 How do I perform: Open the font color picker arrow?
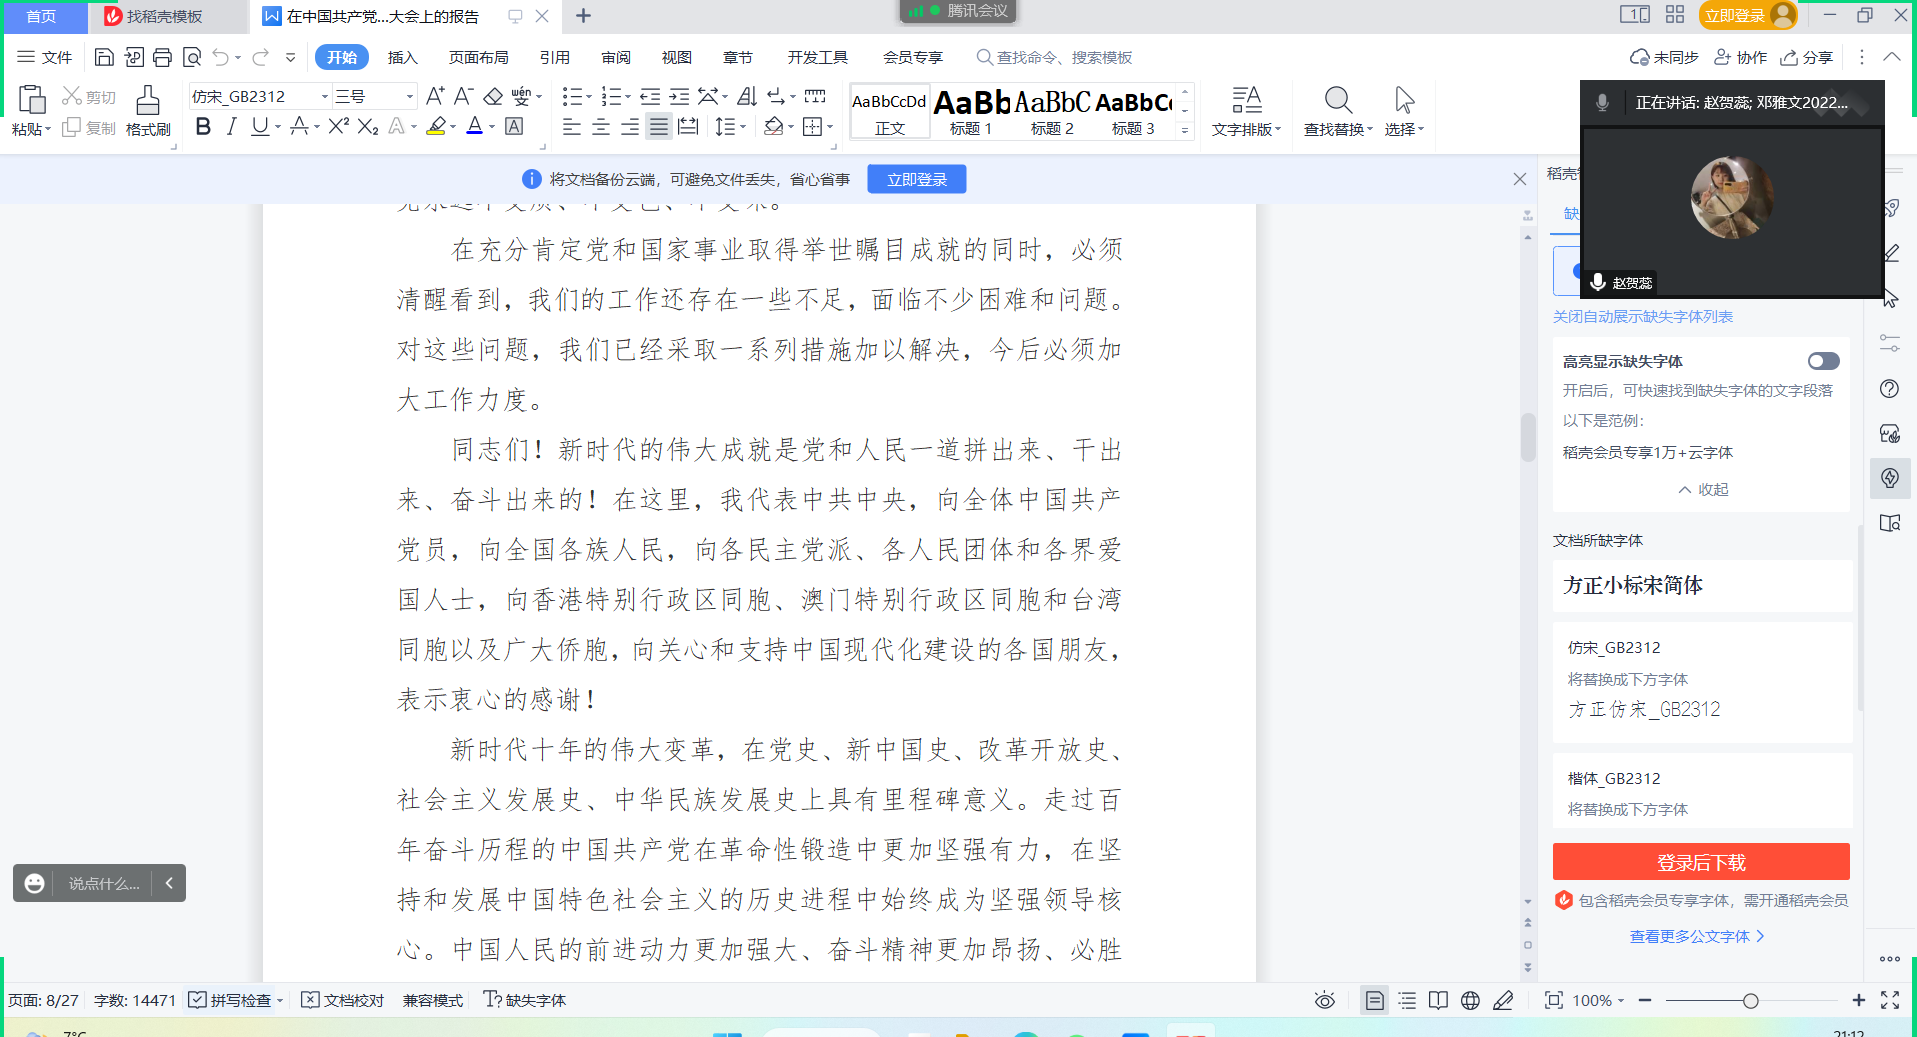point(492,127)
